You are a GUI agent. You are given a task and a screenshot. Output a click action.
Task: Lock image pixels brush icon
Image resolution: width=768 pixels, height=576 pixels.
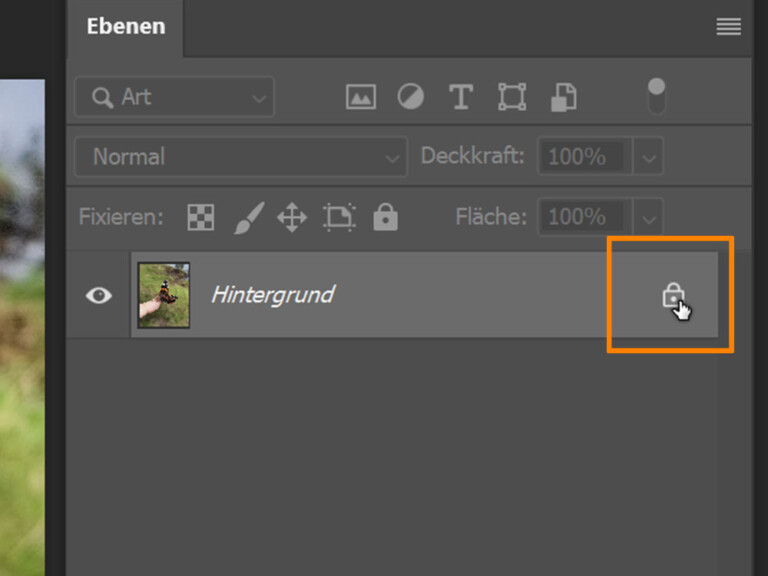(x=249, y=217)
